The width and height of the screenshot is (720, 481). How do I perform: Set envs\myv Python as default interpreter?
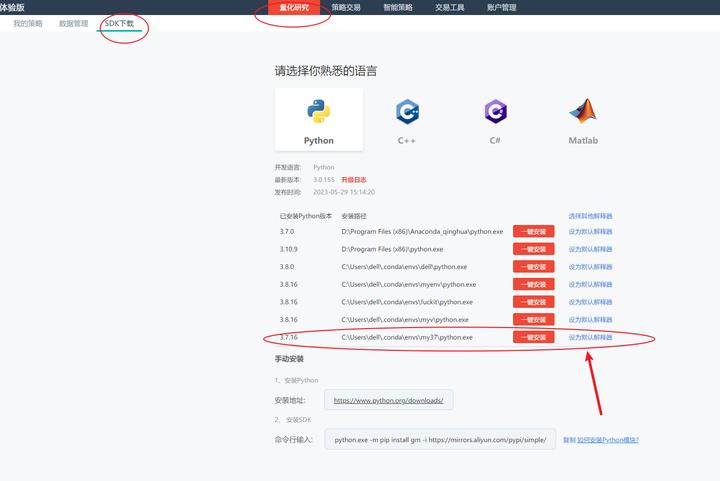pos(591,319)
